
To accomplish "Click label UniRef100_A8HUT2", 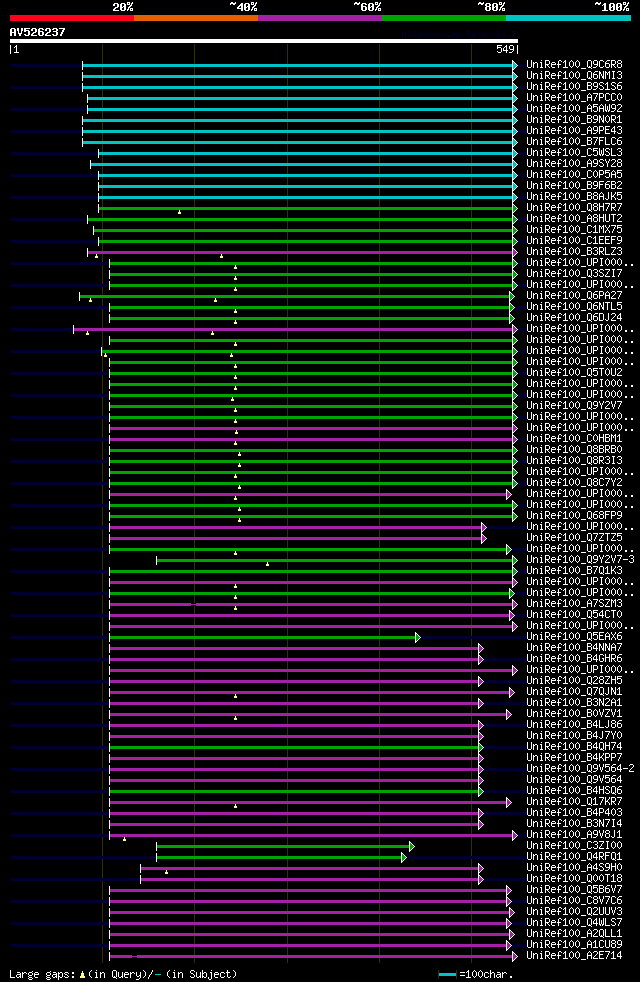I will coord(574,219).
